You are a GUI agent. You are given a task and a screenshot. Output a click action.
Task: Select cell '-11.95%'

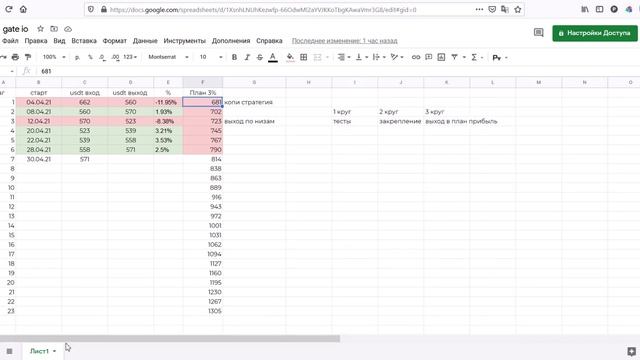pyautogui.click(x=168, y=102)
